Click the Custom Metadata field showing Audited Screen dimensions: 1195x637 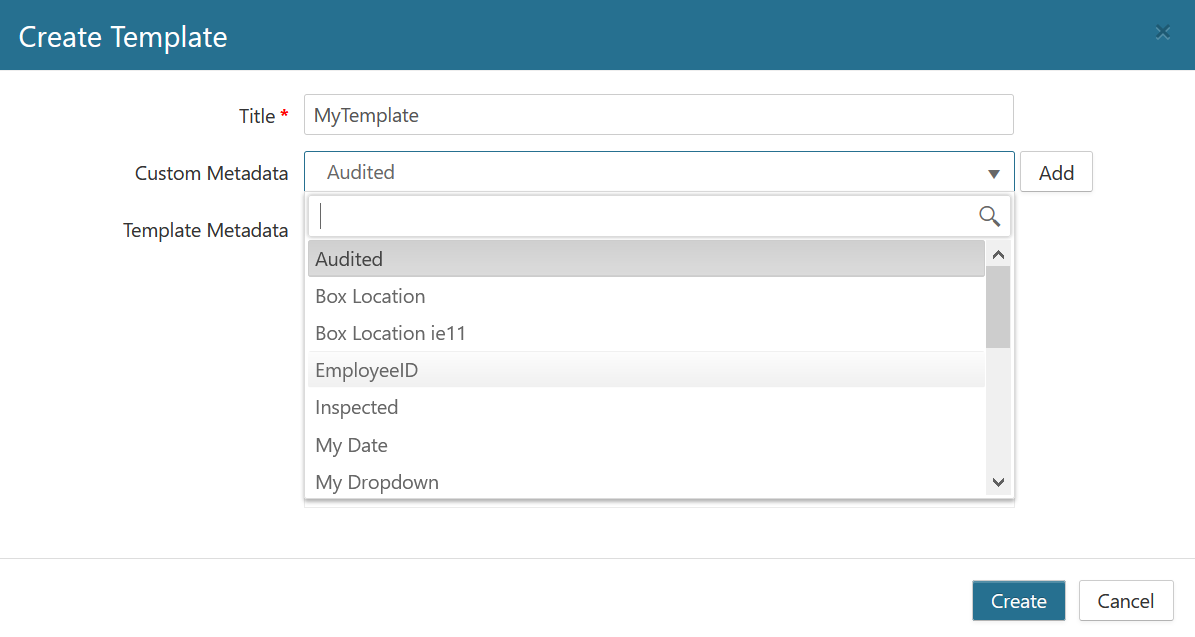(x=645, y=172)
